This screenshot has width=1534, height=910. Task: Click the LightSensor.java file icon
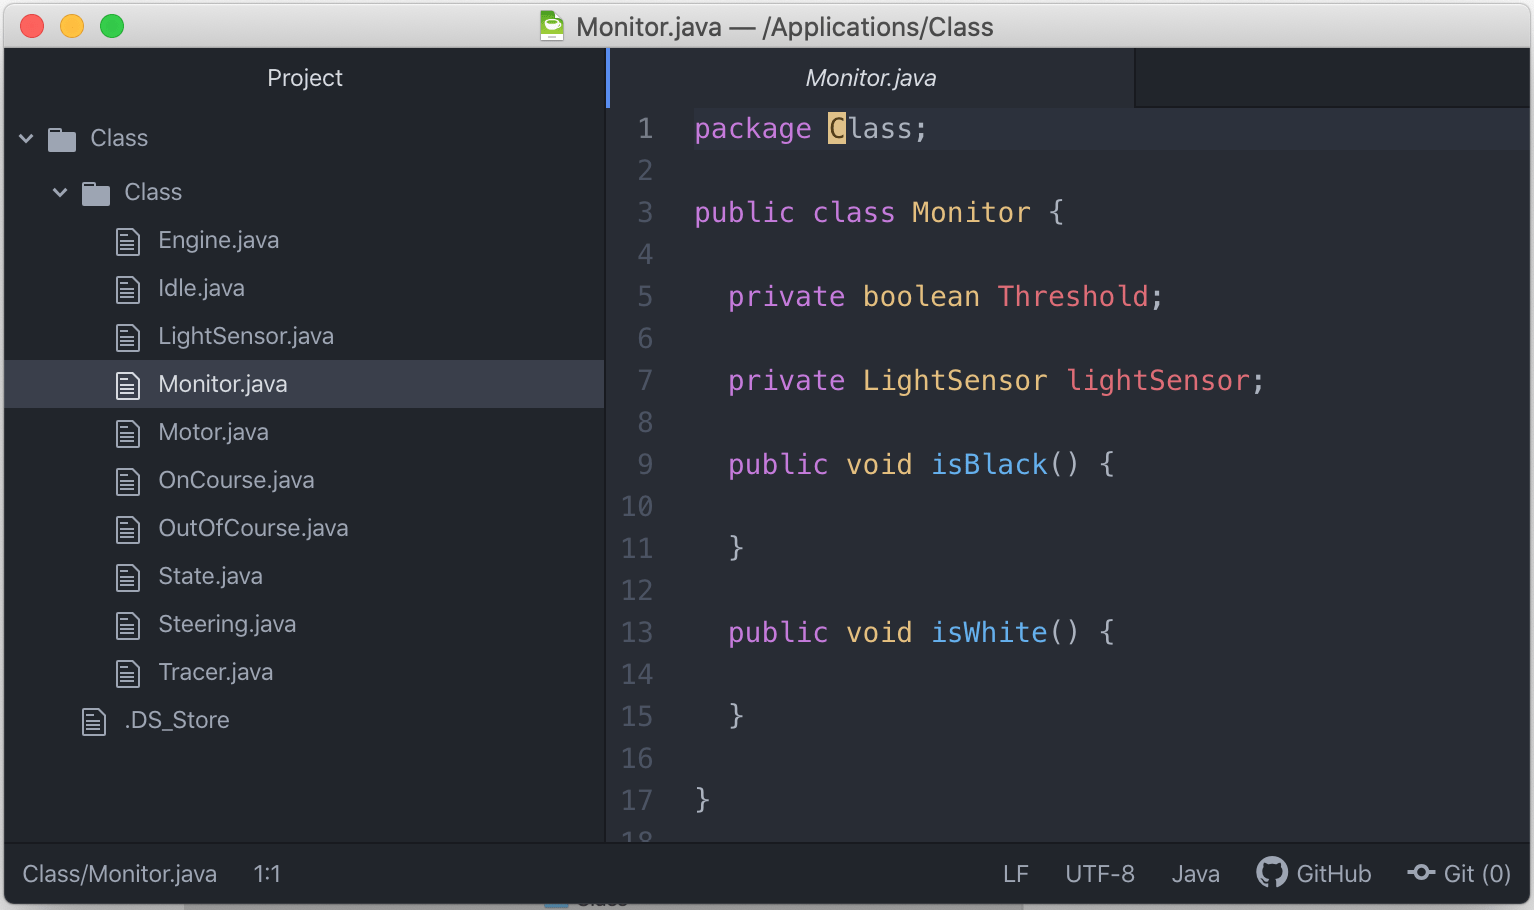click(x=128, y=336)
